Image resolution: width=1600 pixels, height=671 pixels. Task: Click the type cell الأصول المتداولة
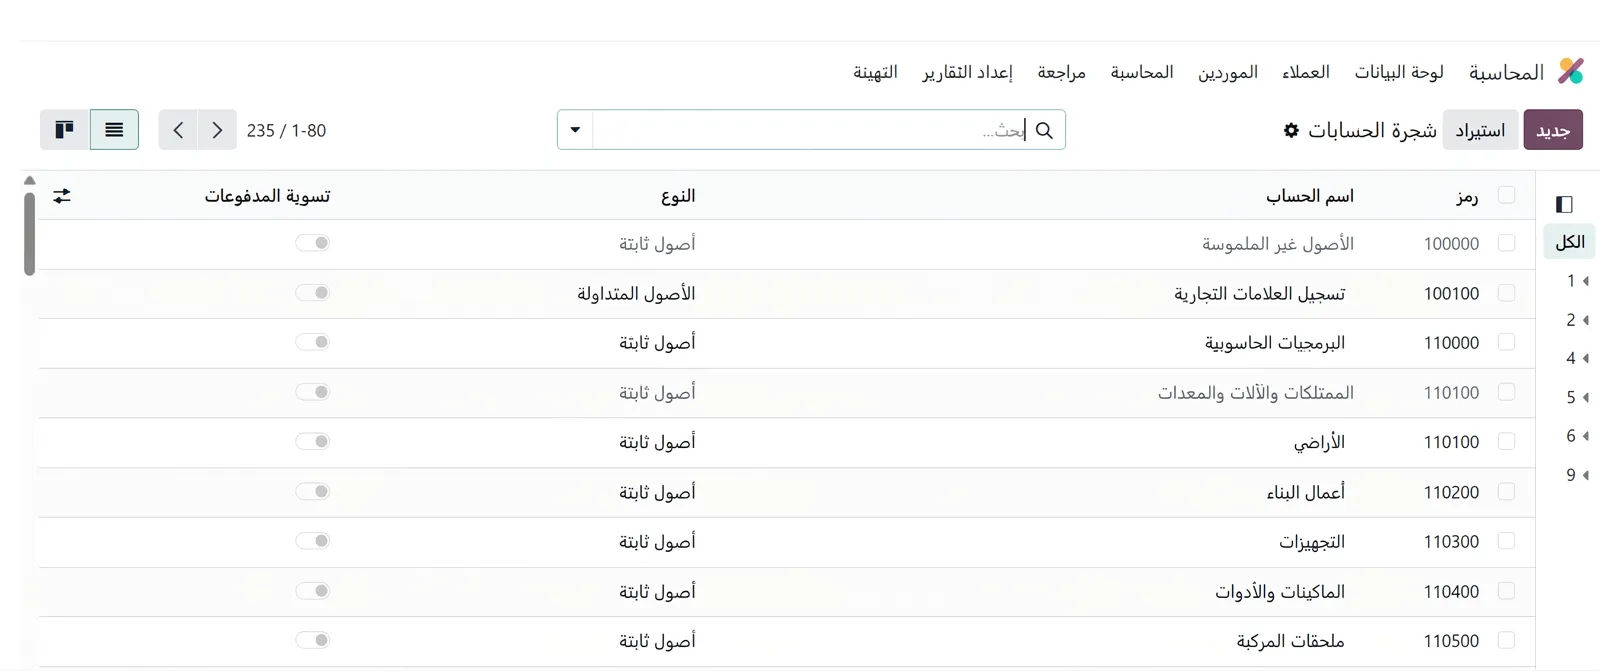pyautogui.click(x=636, y=294)
